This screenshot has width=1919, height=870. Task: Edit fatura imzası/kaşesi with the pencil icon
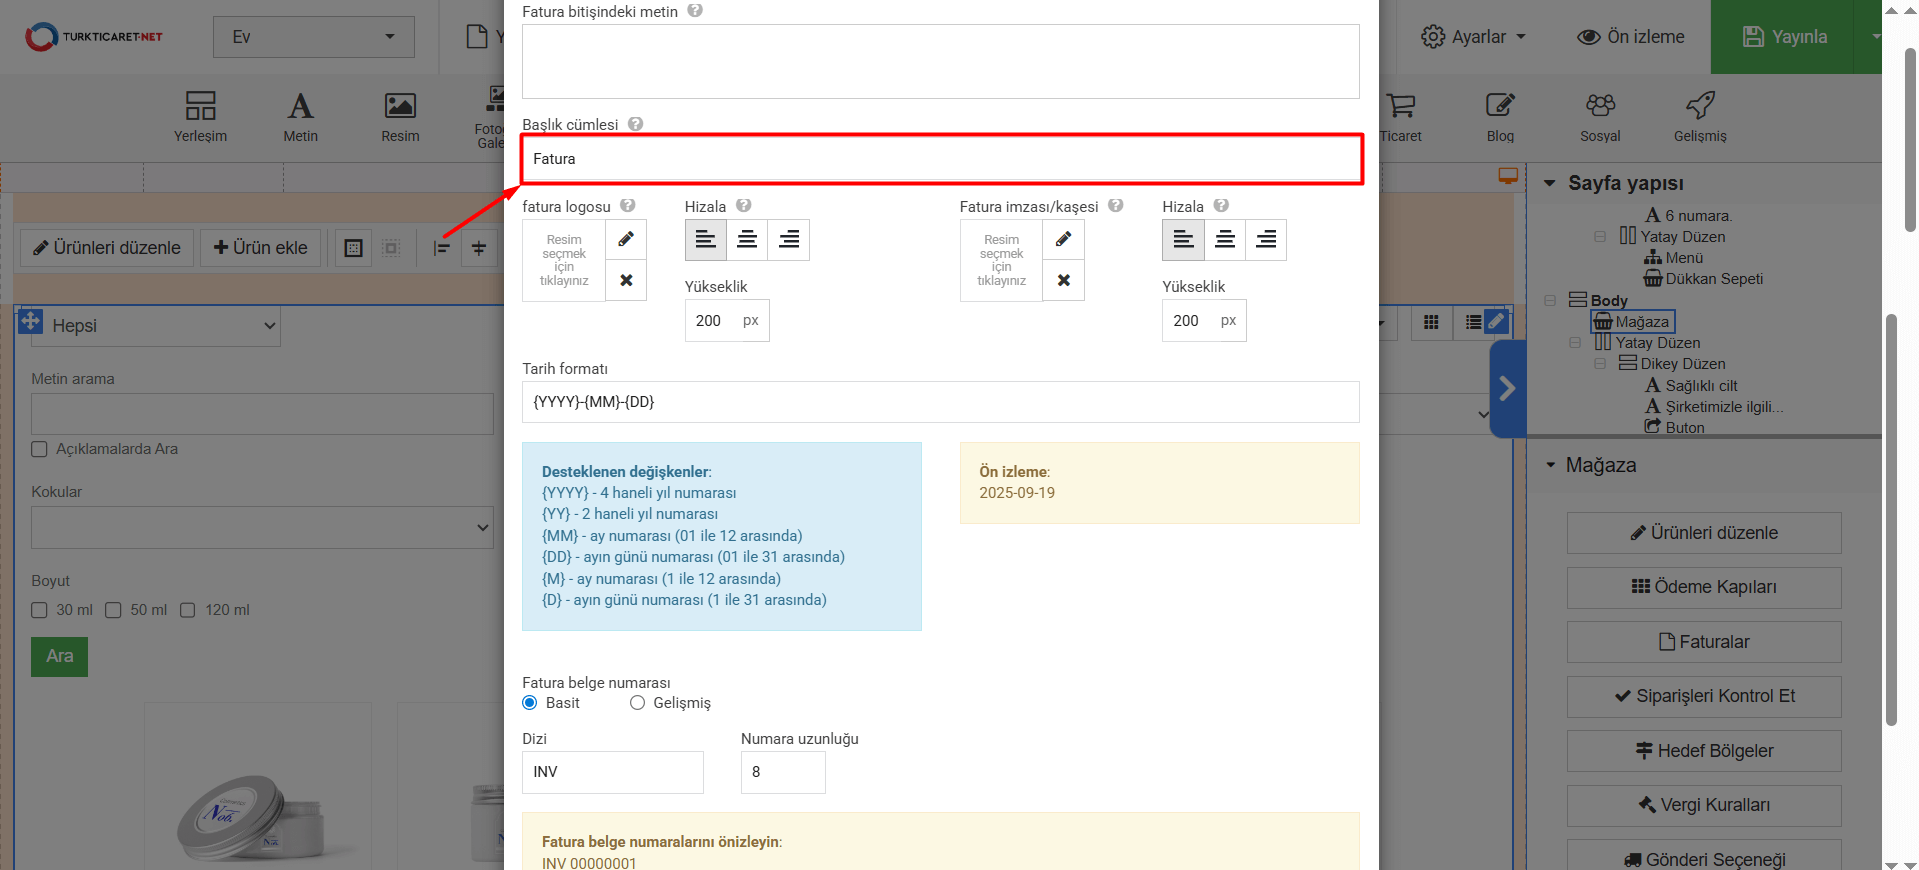tap(1063, 239)
